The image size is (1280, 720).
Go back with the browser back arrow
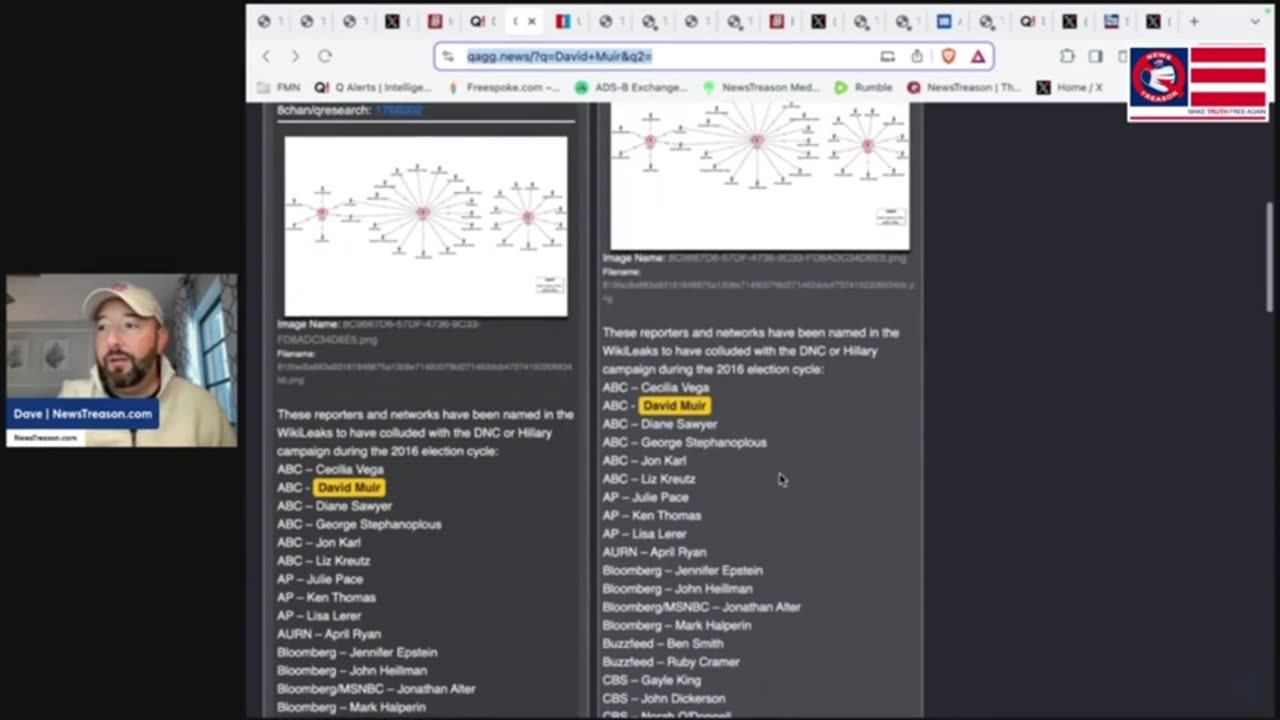[x=266, y=57]
